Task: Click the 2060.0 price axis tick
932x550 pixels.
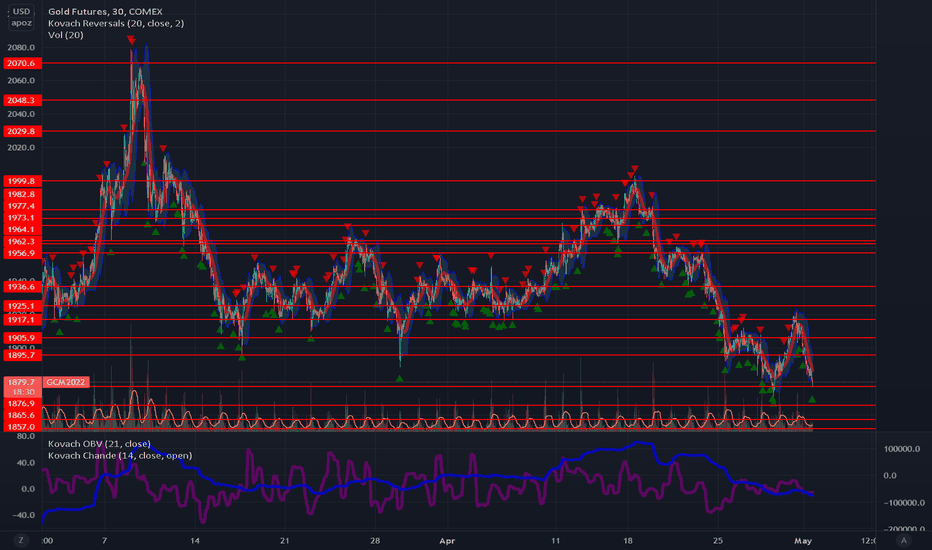Action: (x=21, y=80)
